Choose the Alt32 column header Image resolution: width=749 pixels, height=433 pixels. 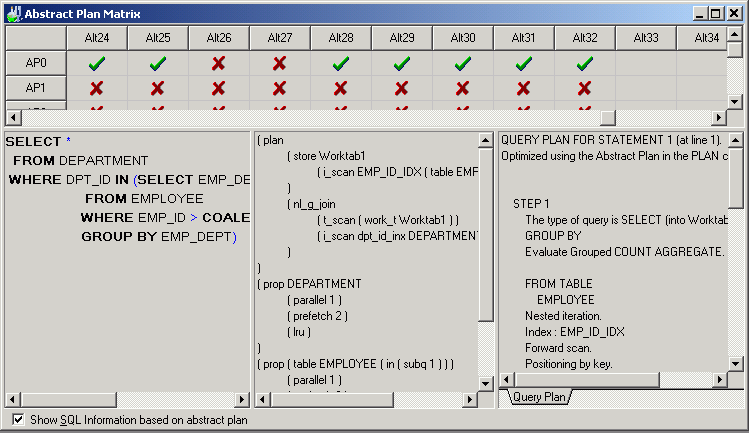[x=585, y=38]
